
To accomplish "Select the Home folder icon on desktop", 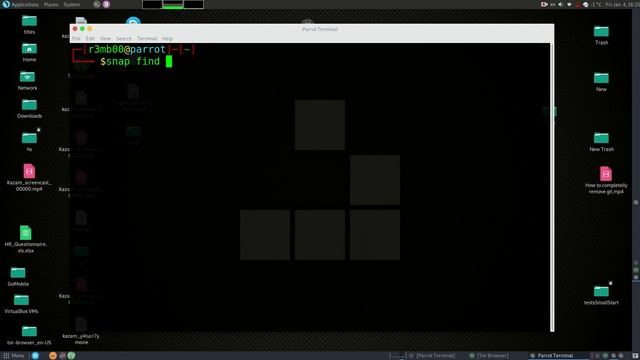I will (x=29, y=52).
